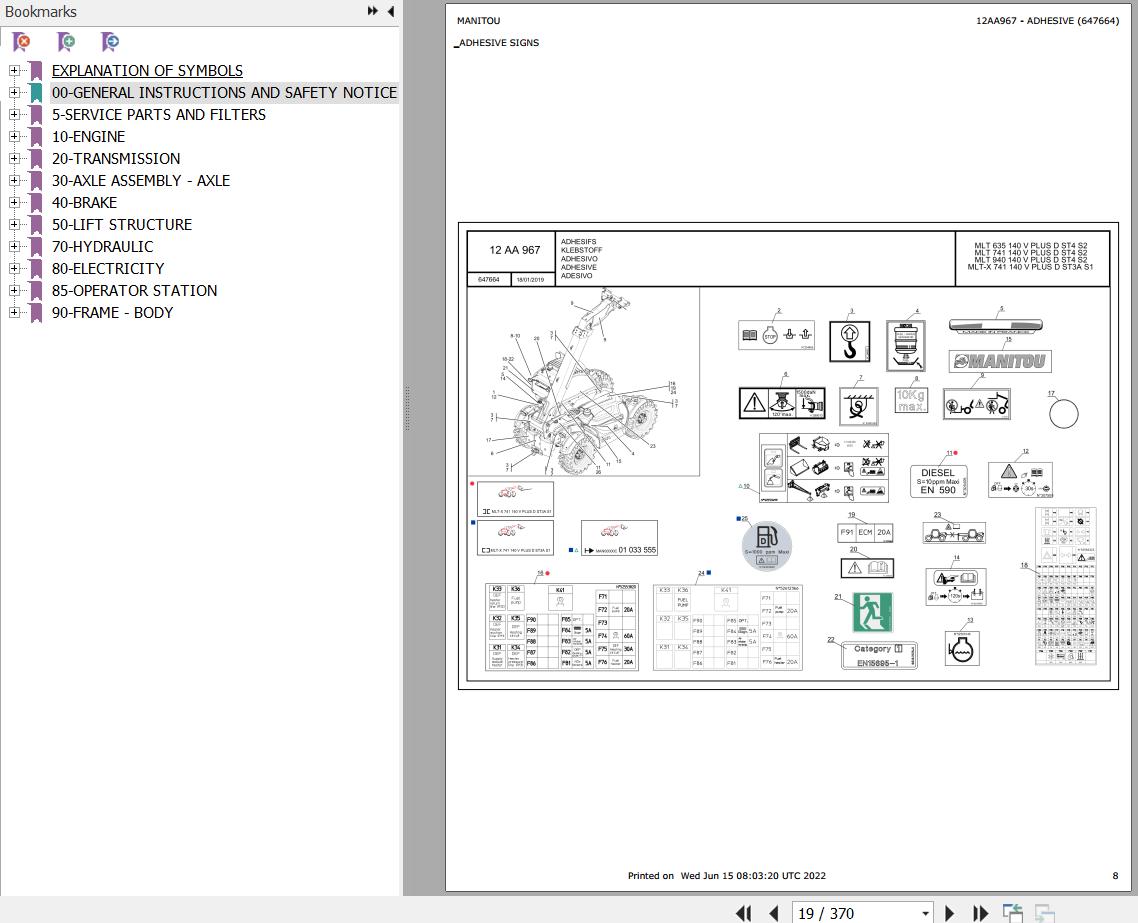Open 30-AXLE ASSEMBLY - AXLE bookmark

[x=141, y=181]
